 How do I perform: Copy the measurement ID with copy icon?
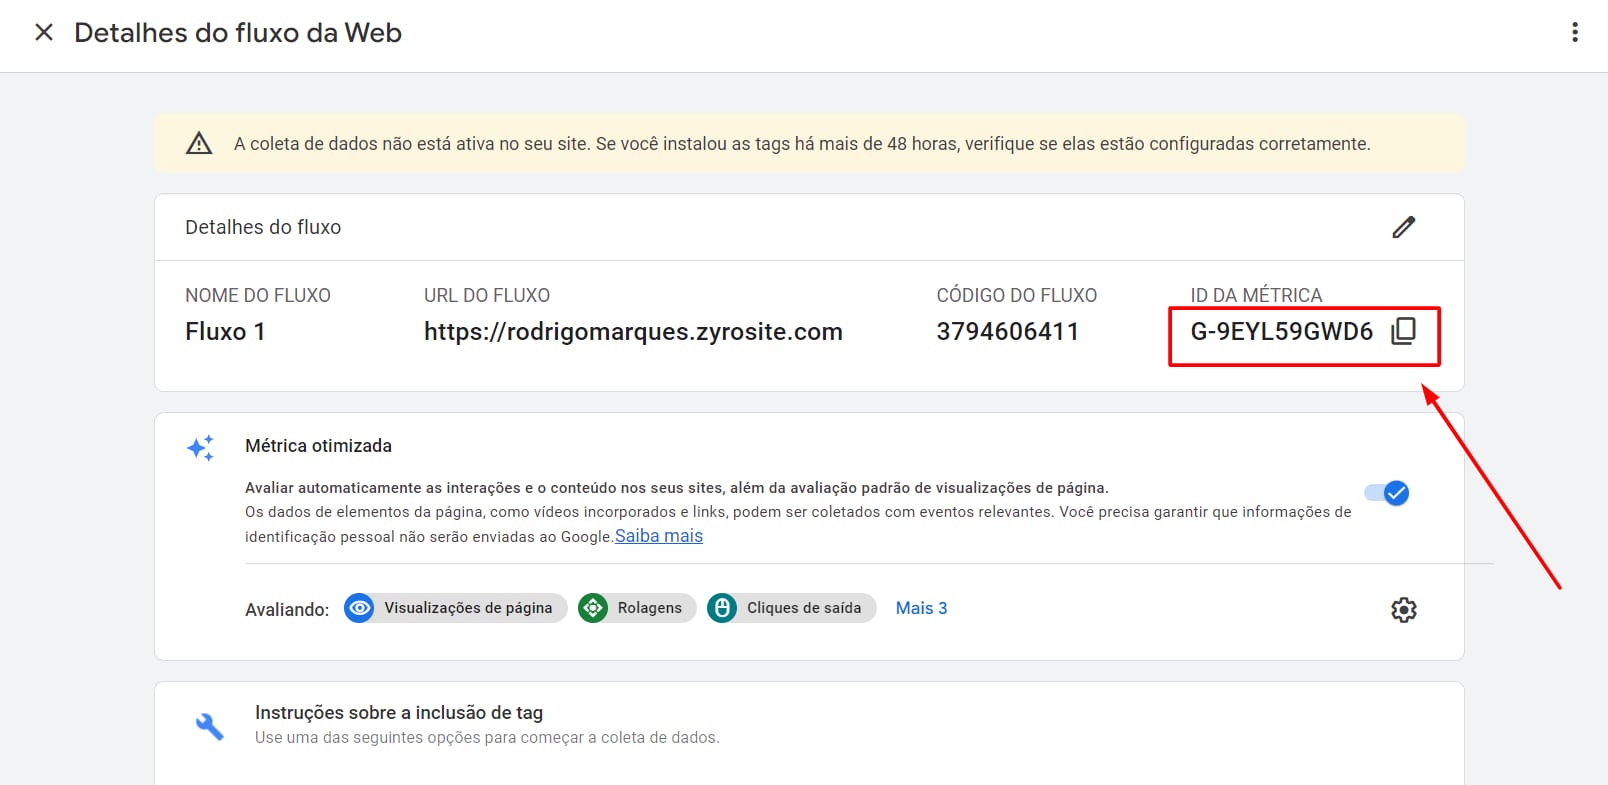pyautogui.click(x=1403, y=331)
